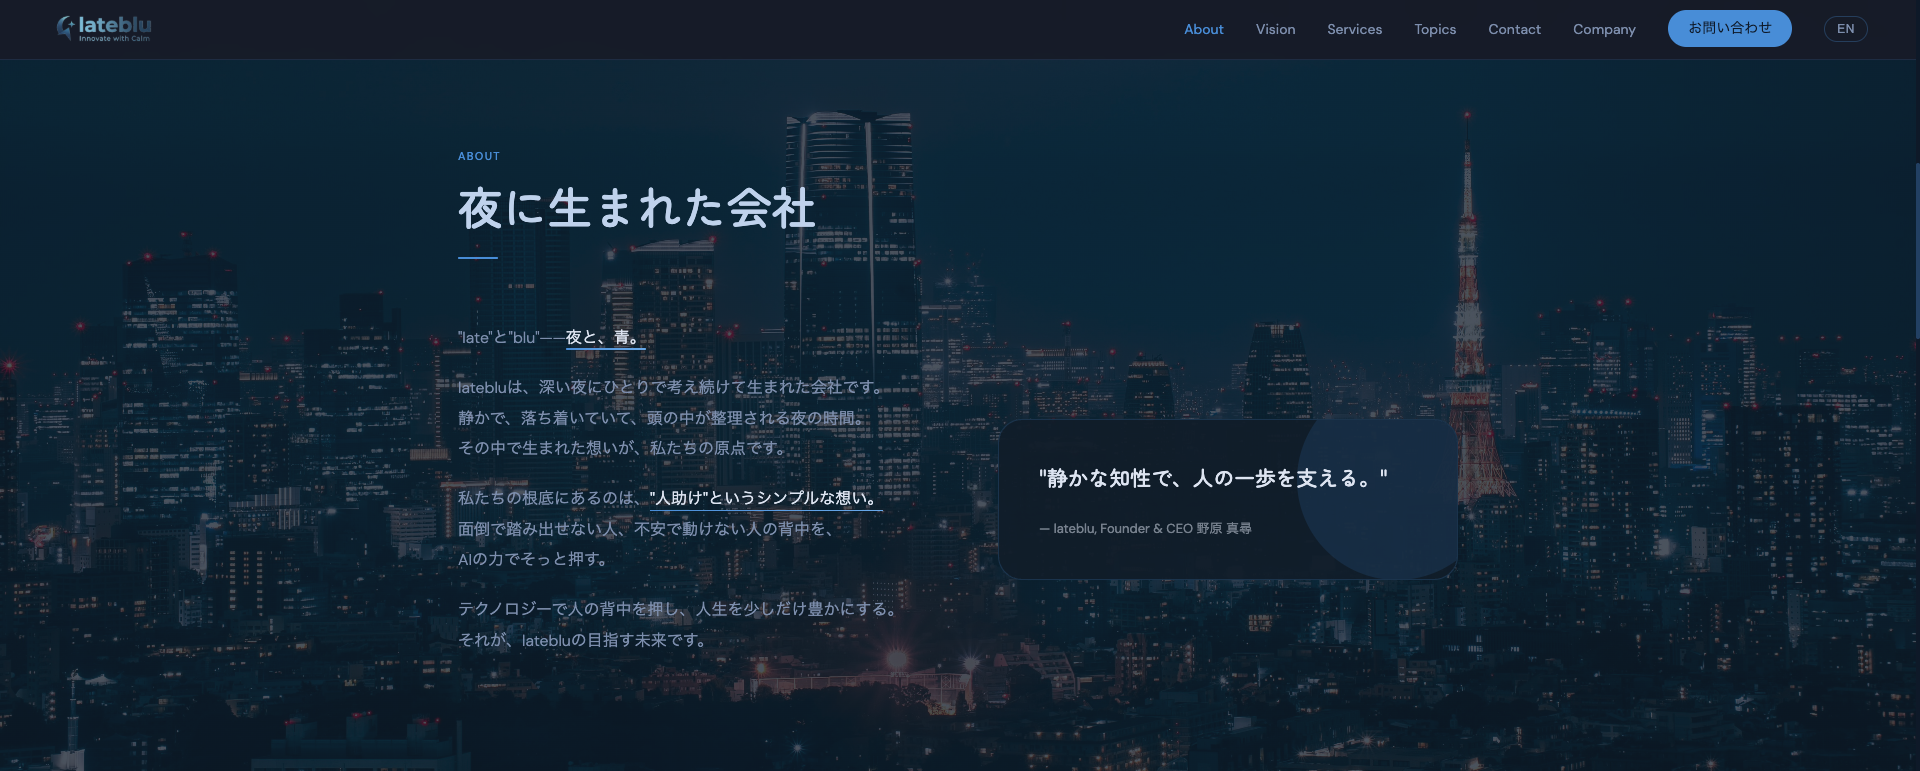The height and width of the screenshot is (771, 1920).
Task: Open the About nav item
Action: point(1203,29)
